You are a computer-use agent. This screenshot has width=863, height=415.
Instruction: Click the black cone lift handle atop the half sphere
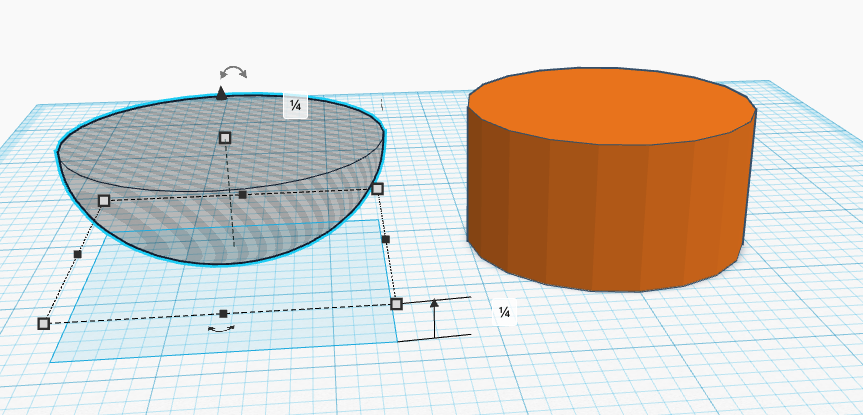pyautogui.click(x=221, y=92)
